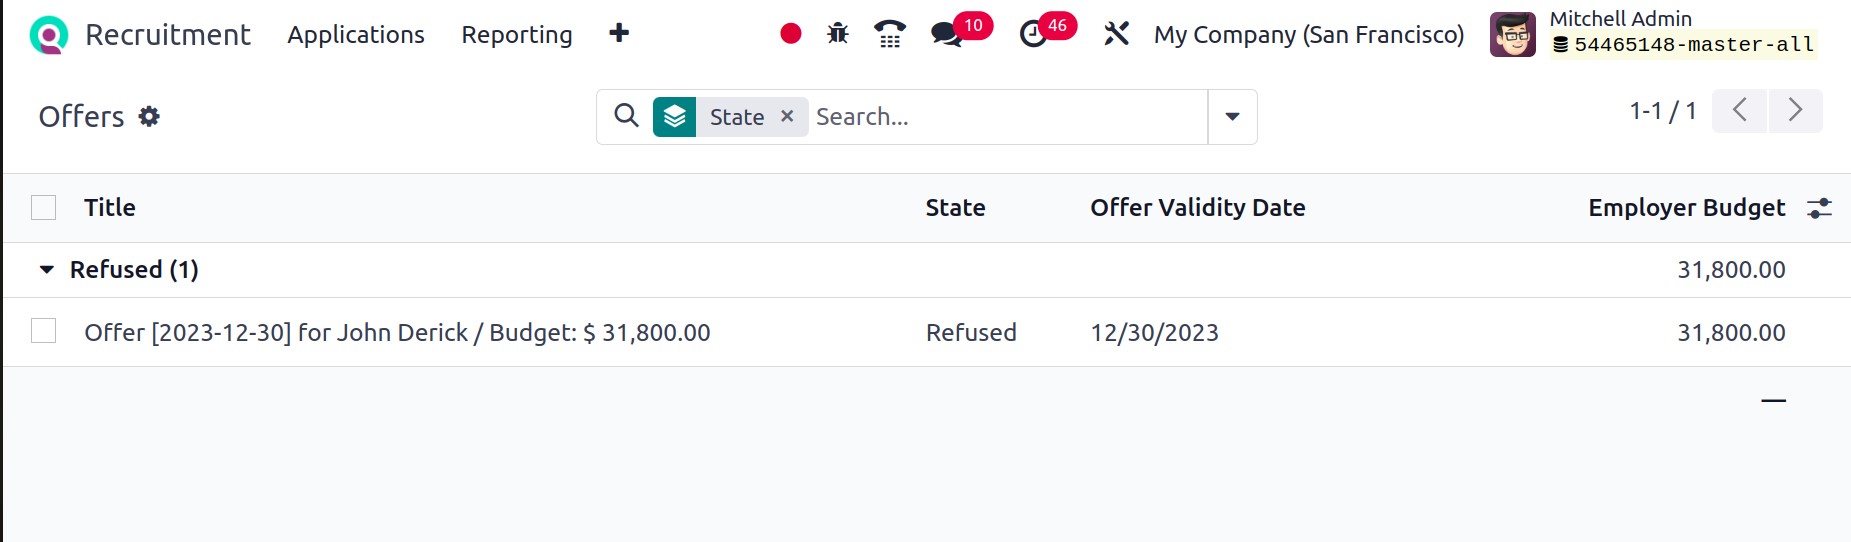This screenshot has height=542, width=1851.
Task: Toggle the select-all checkbox in header
Action: pyautogui.click(x=44, y=207)
